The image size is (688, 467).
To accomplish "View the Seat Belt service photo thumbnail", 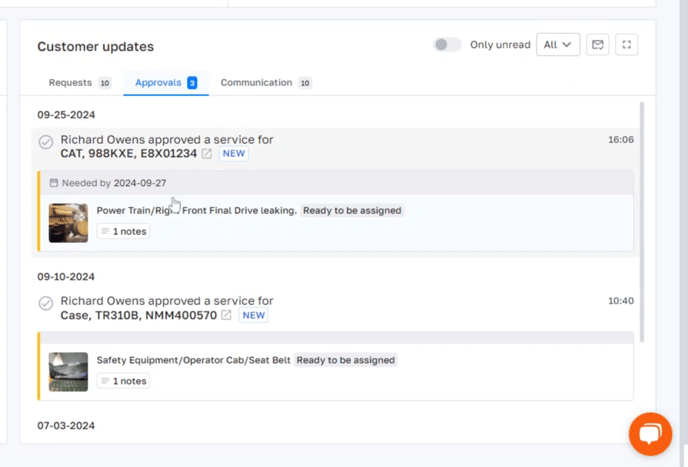I will 69,372.
